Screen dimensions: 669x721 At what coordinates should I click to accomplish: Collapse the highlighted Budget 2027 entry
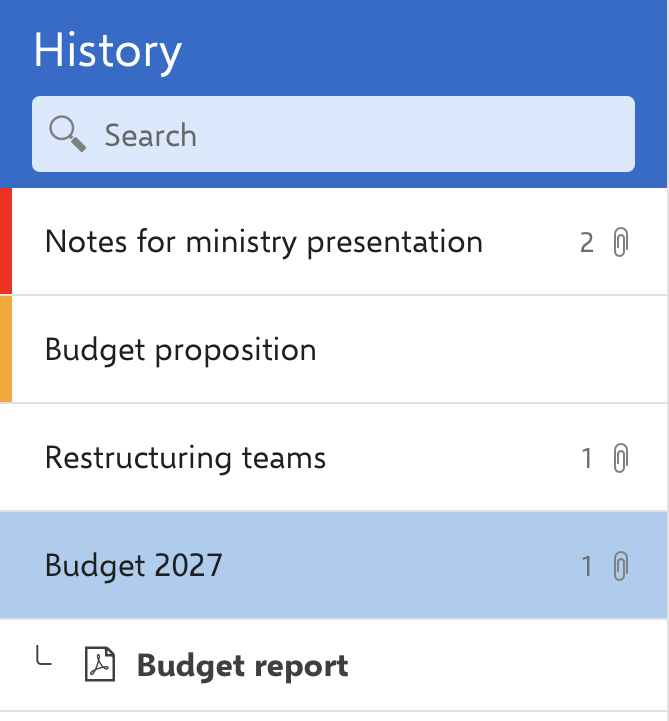333,565
